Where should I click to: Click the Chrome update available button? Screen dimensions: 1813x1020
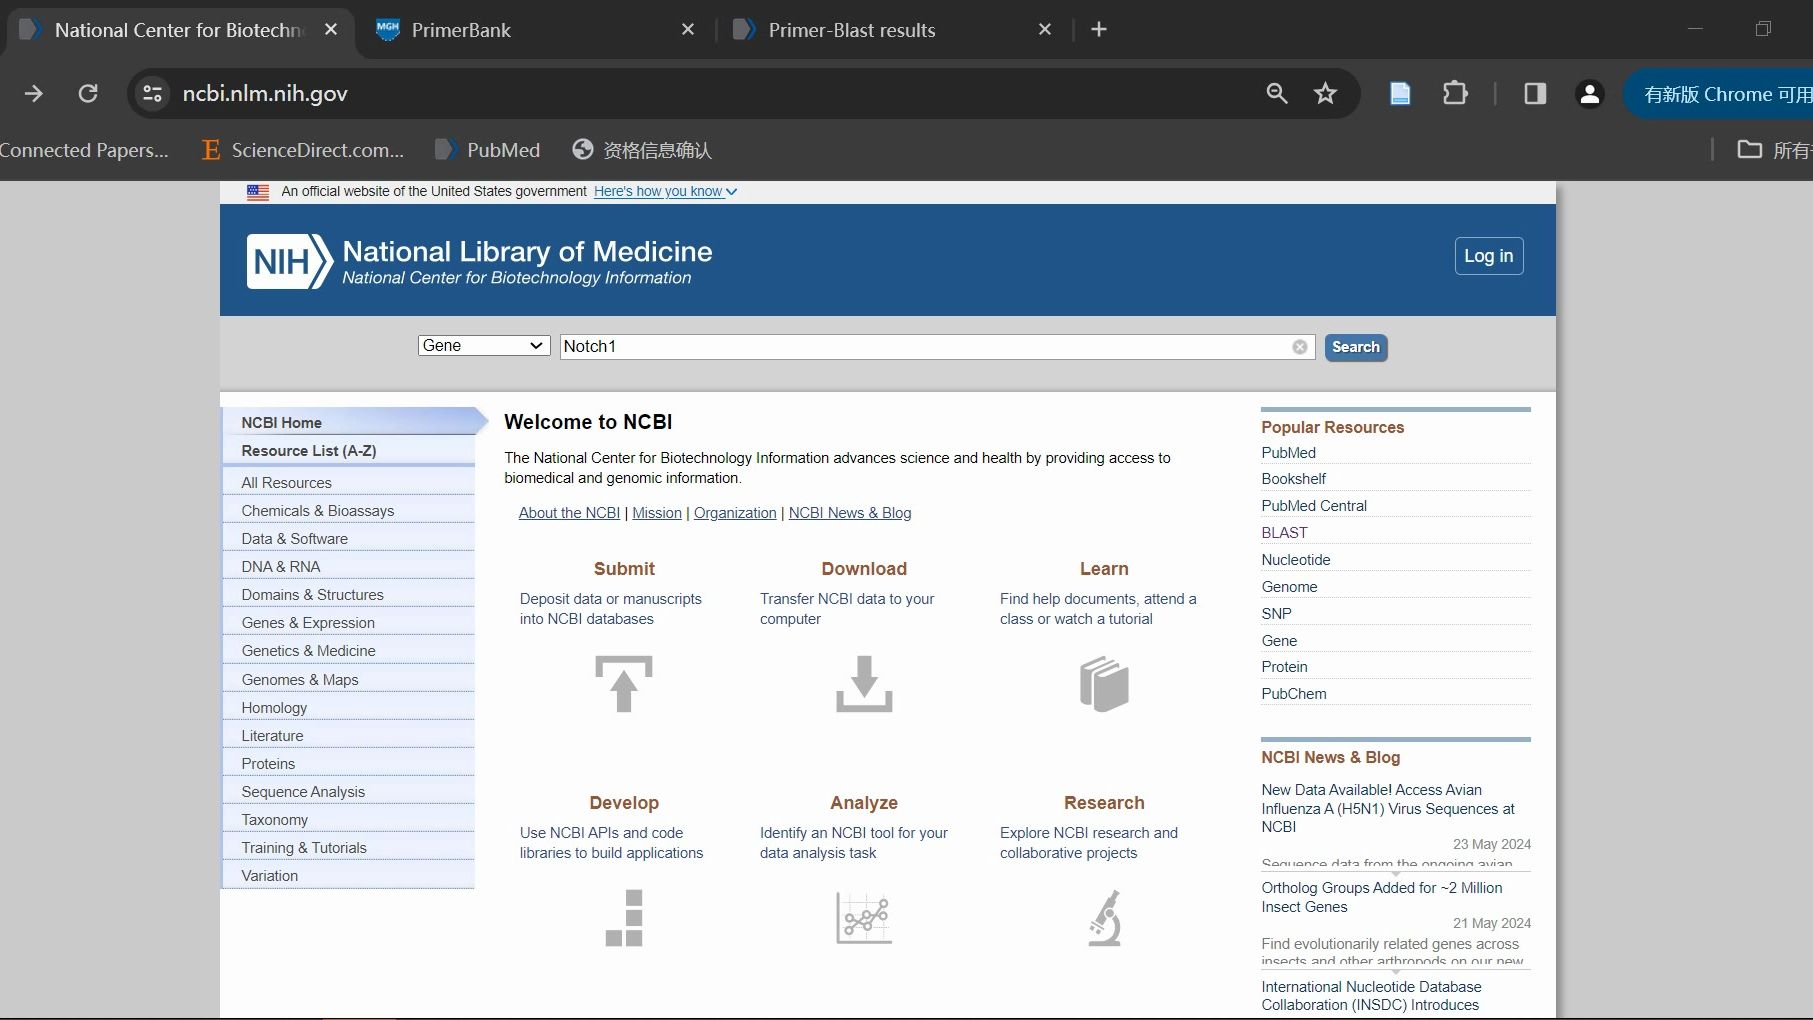(x=1720, y=94)
